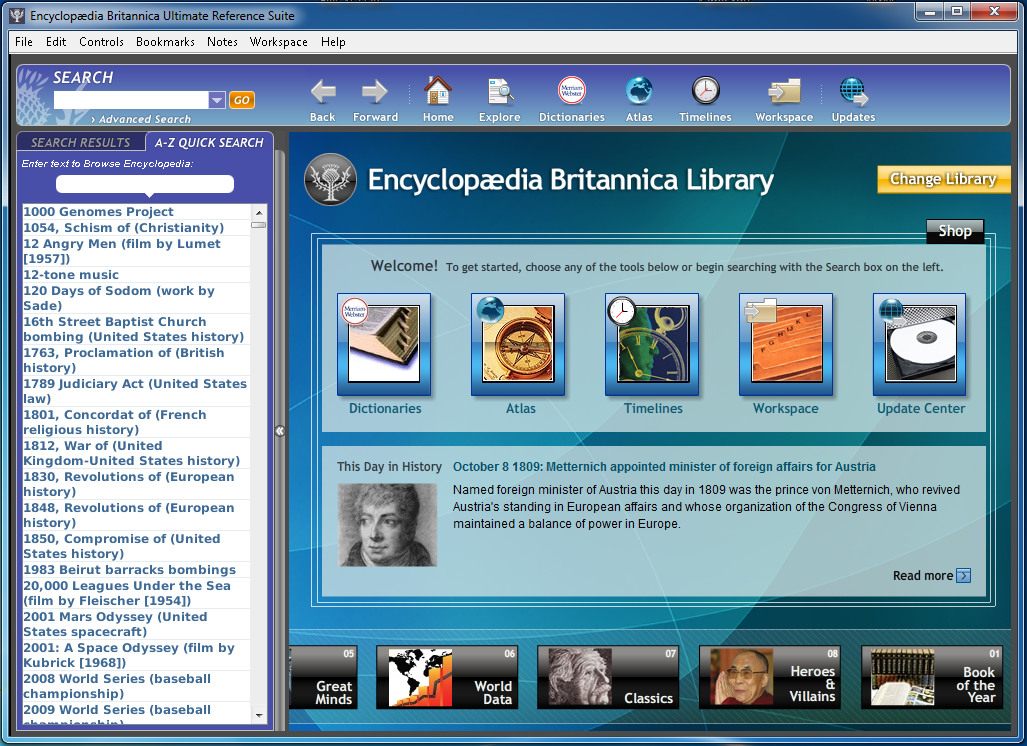1027x746 pixels.
Task: Select '1850, Compromise of (United States history)'
Action: [x=136, y=546]
